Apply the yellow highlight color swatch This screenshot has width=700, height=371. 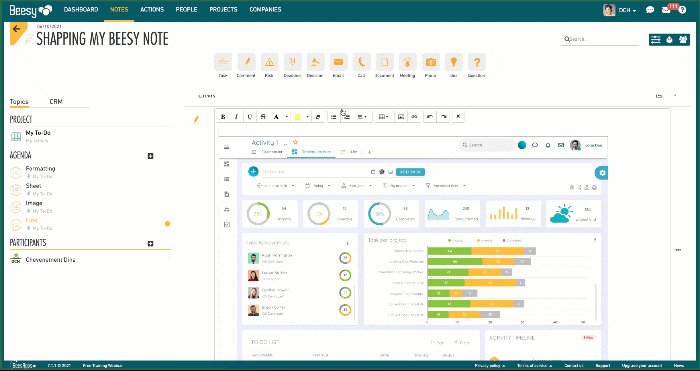pos(297,117)
